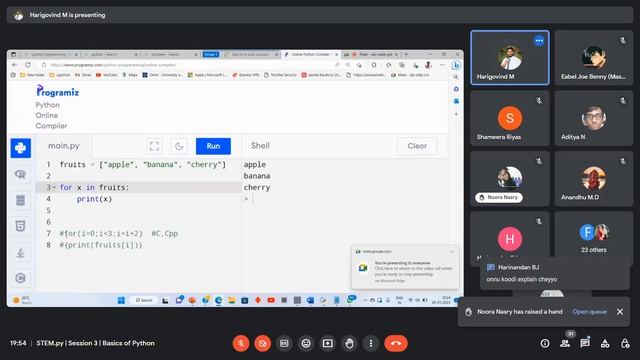Viewport: 640px width, 360px height.
Task: Select Anandhu M.D participant tile
Action: tap(594, 178)
